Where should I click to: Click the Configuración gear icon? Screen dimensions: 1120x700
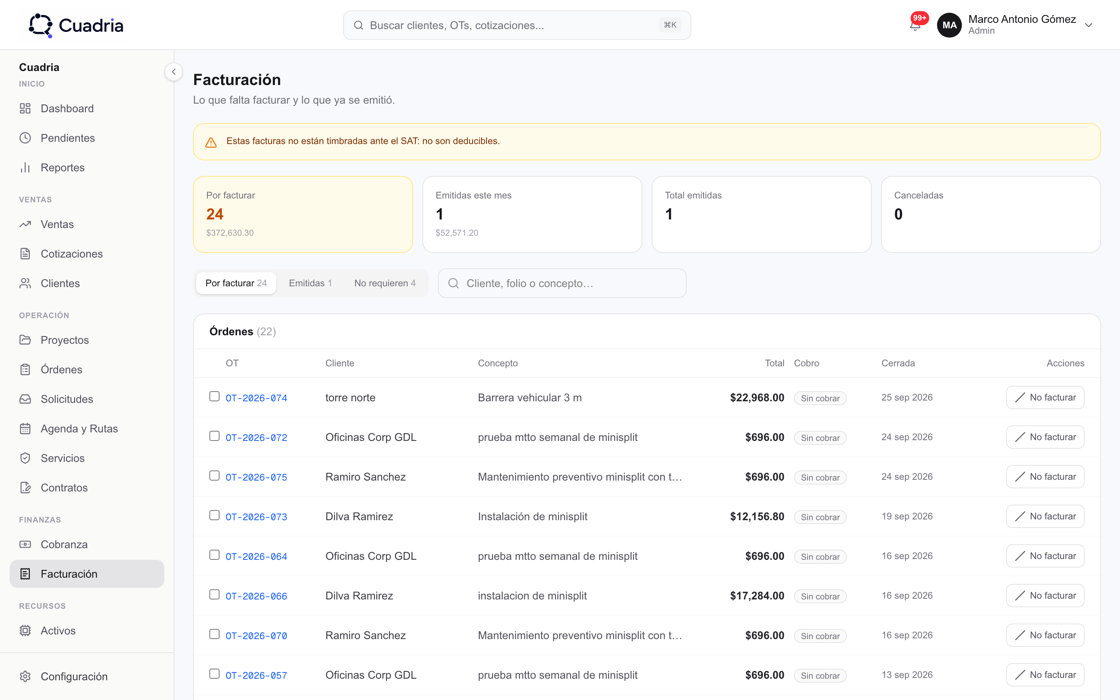[25, 676]
